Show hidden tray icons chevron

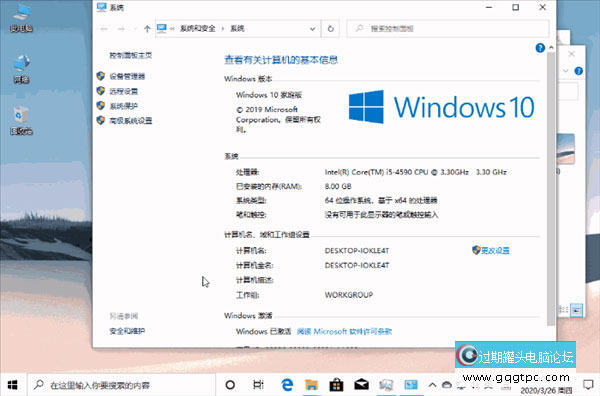432,385
